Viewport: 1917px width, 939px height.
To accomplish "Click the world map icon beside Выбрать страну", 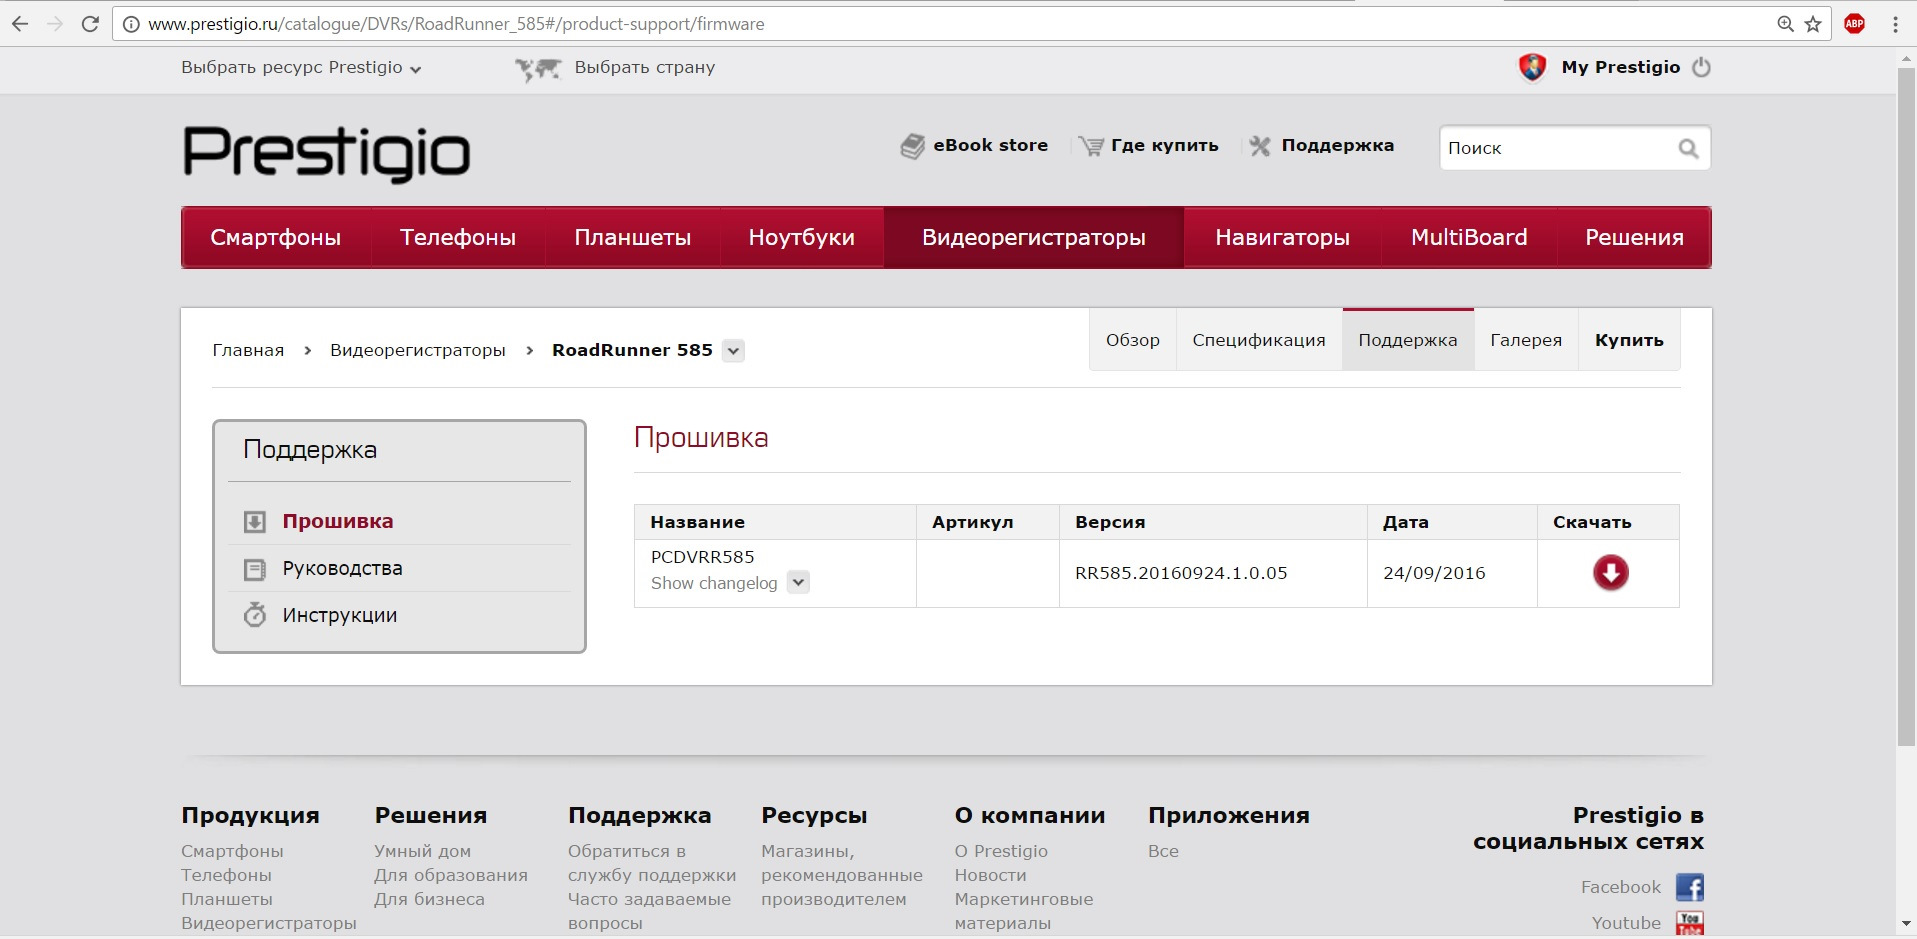I will coord(538,68).
